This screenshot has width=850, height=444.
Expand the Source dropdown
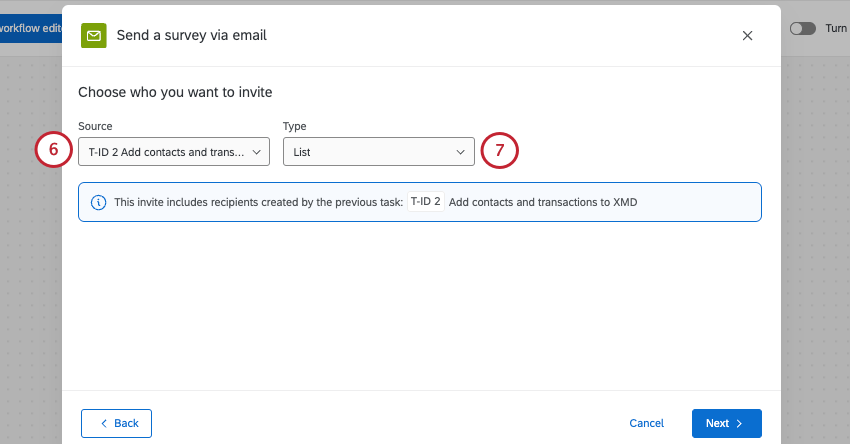click(174, 152)
